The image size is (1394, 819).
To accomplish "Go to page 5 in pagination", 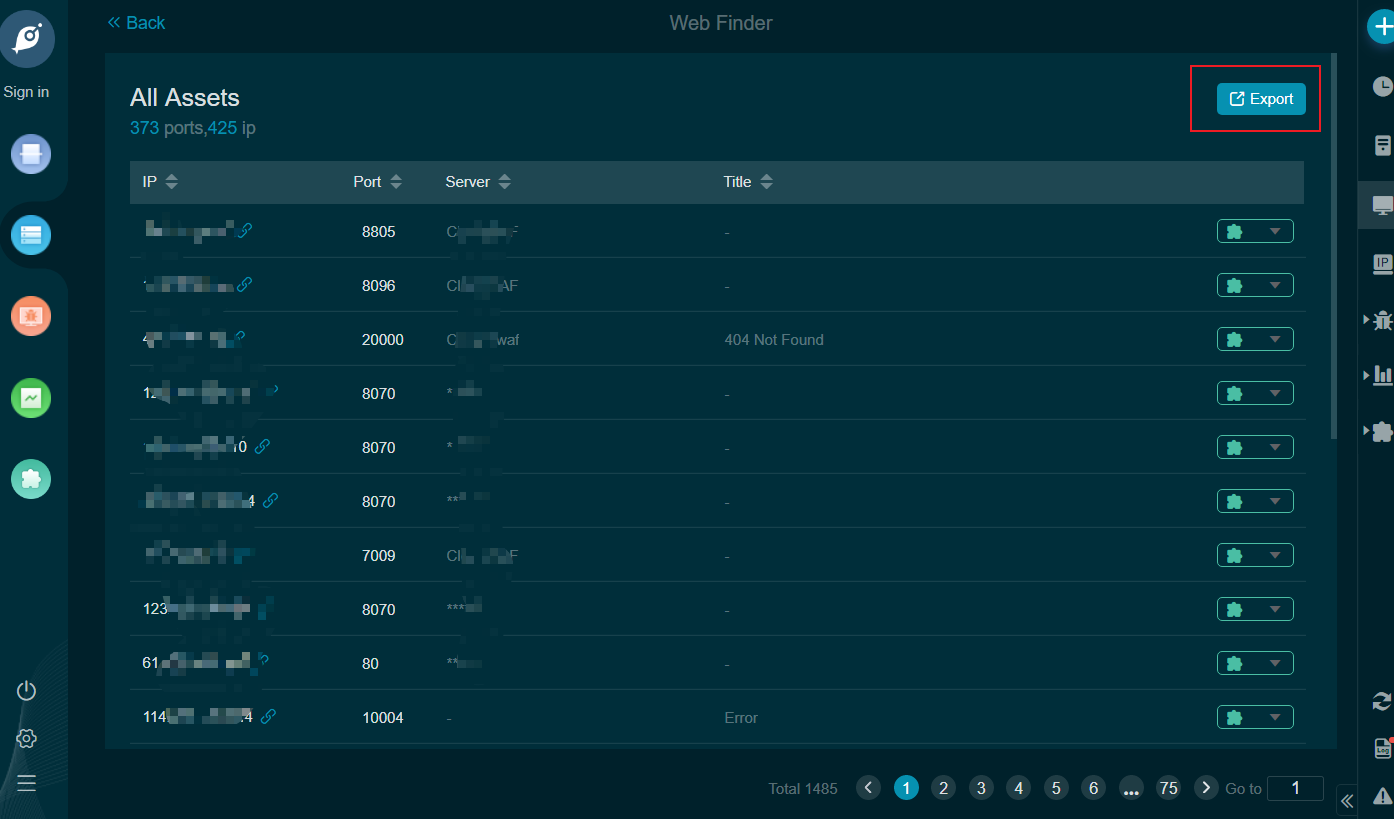I will point(1056,788).
